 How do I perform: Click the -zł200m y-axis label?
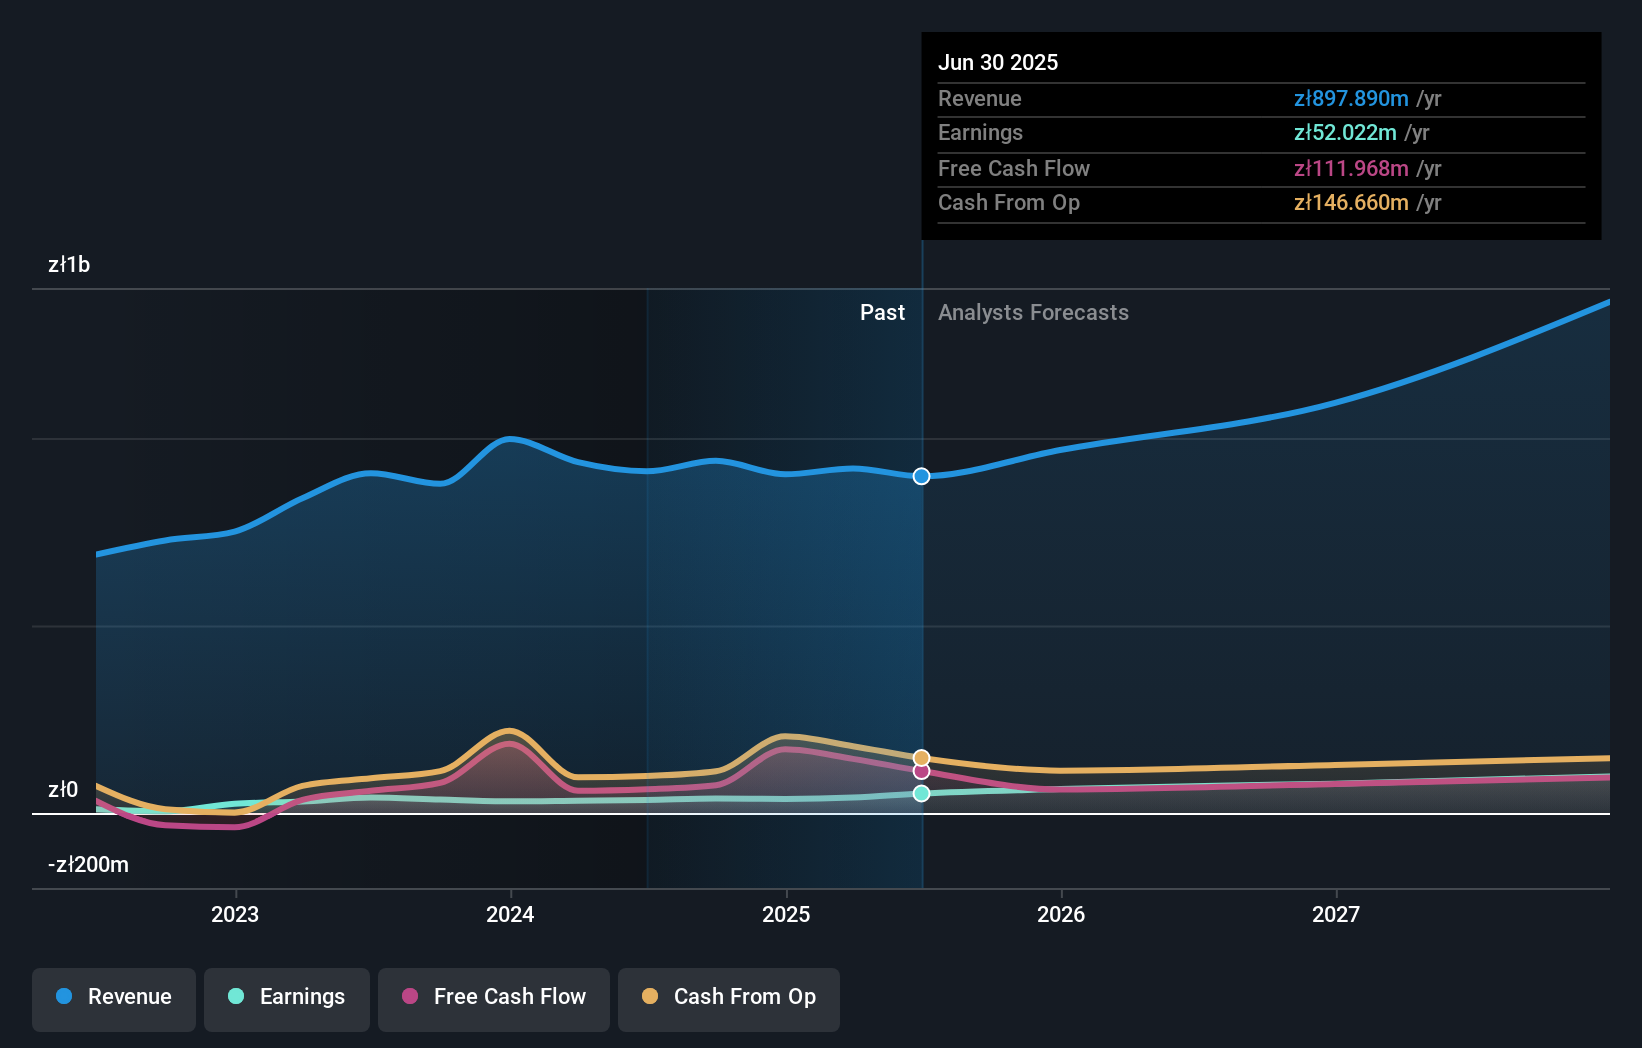pos(88,865)
